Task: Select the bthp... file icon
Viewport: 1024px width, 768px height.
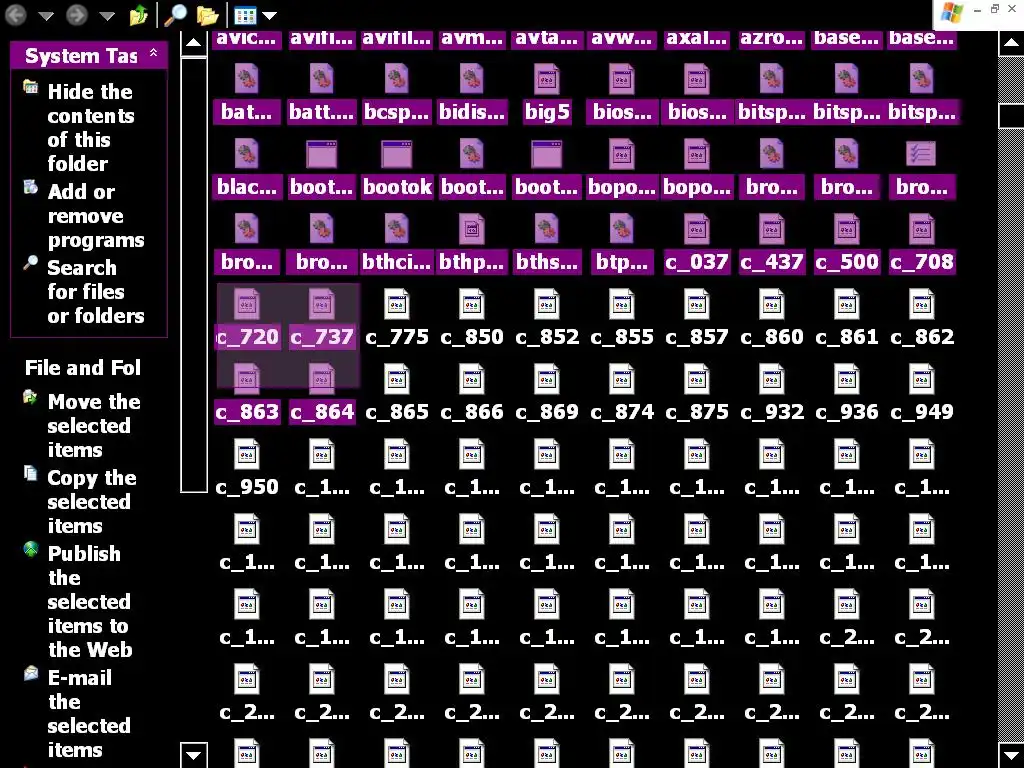Action: coord(472,229)
